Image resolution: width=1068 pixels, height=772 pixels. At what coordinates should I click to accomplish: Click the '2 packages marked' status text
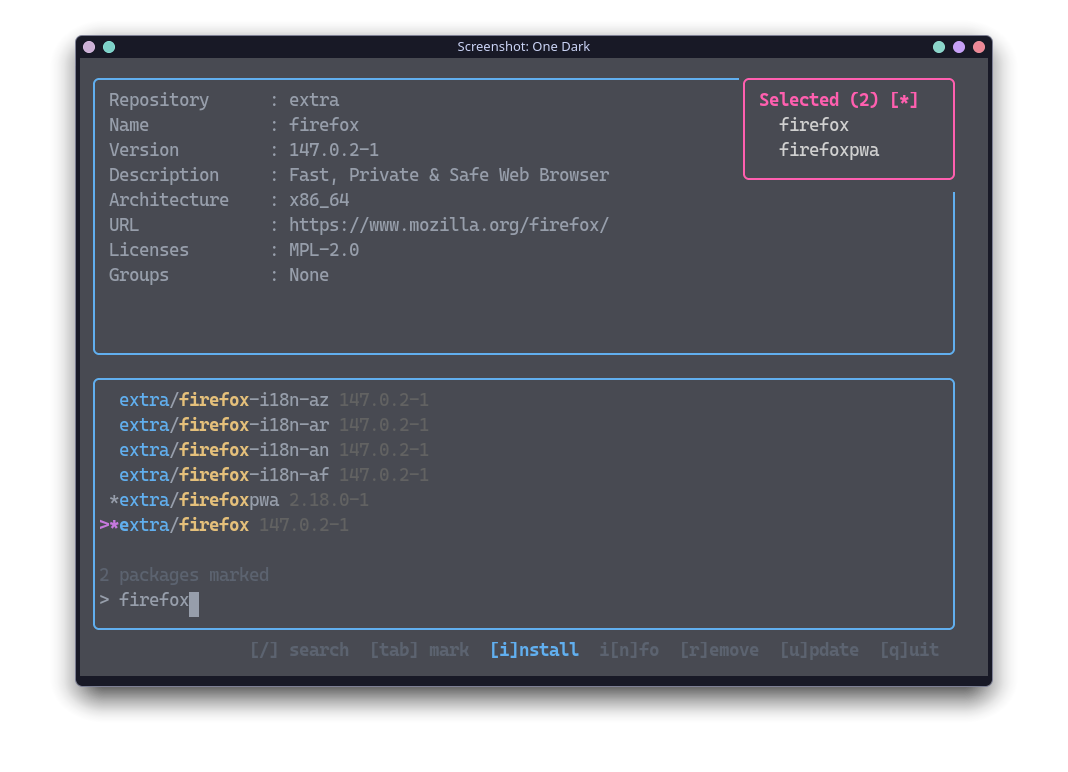[184, 574]
